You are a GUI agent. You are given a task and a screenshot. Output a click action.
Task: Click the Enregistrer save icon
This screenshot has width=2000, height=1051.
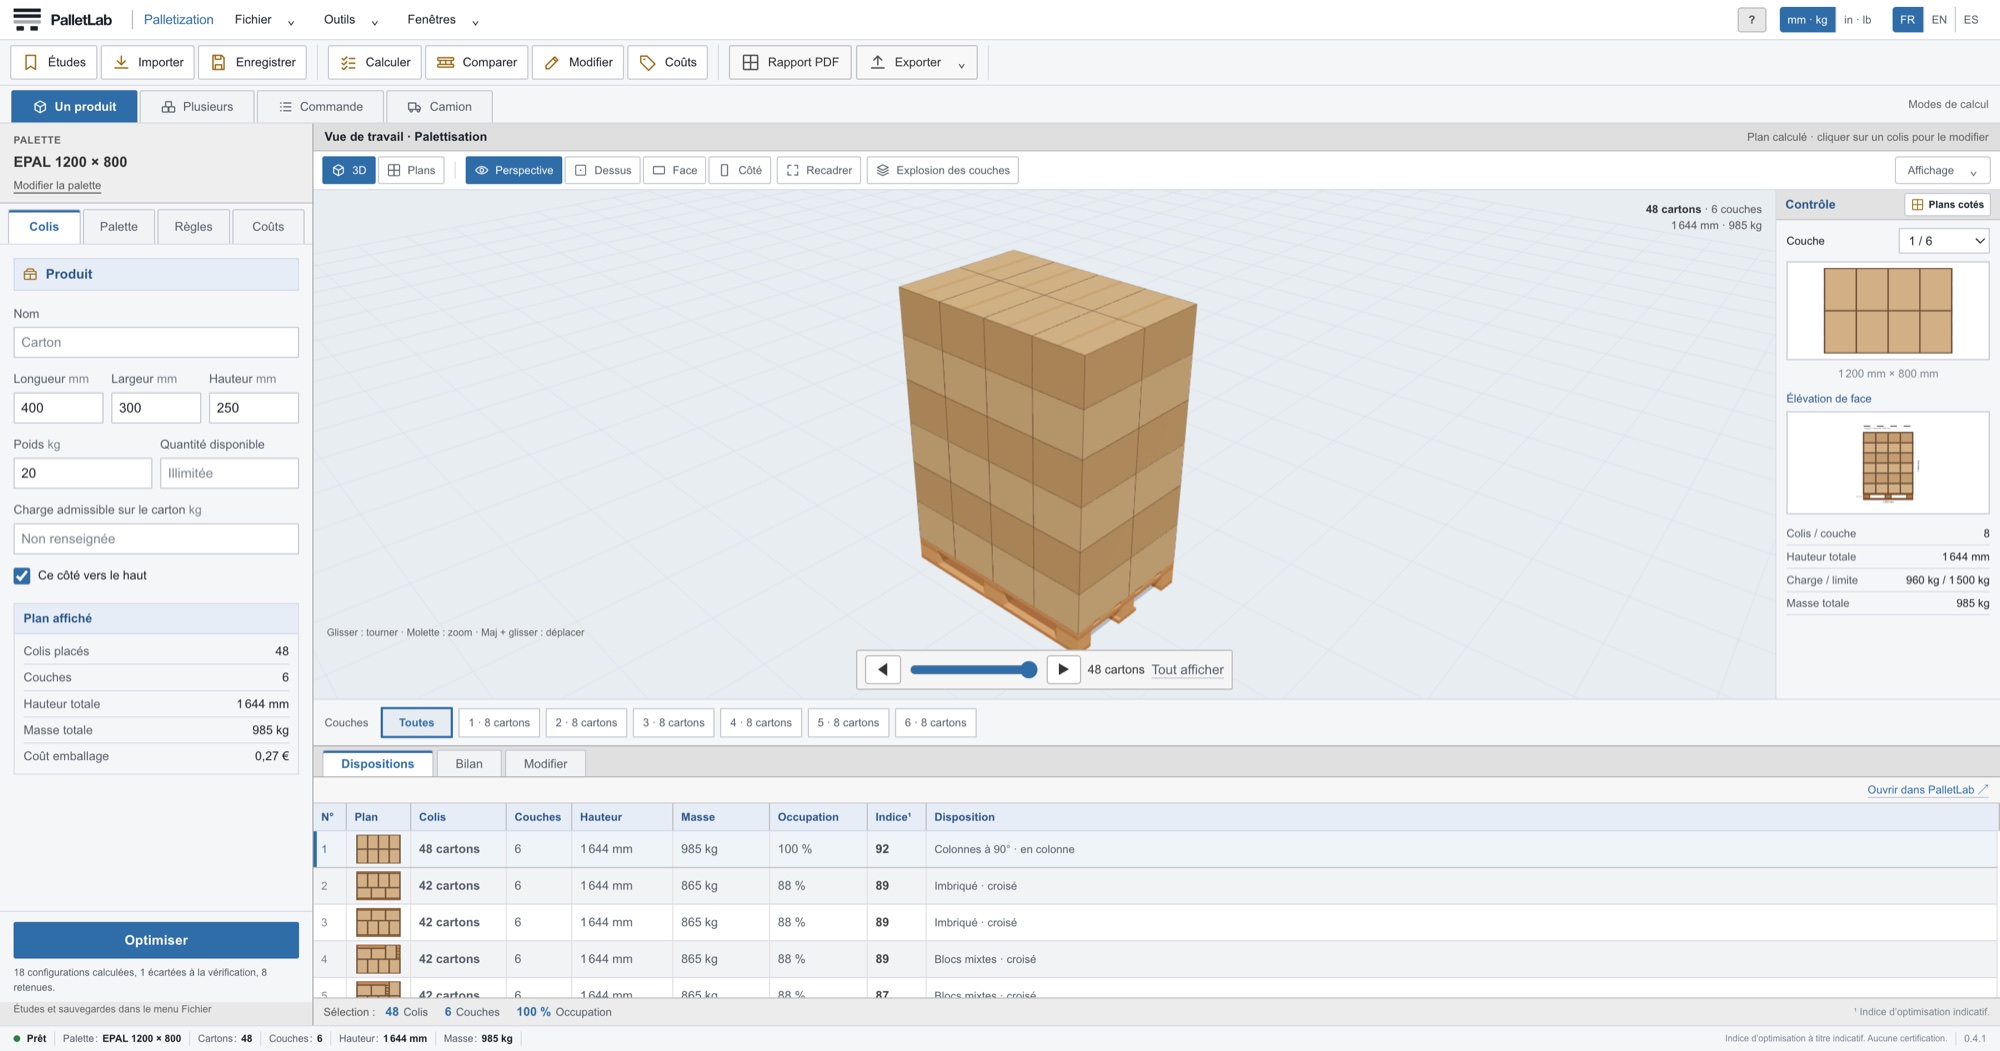point(218,62)
